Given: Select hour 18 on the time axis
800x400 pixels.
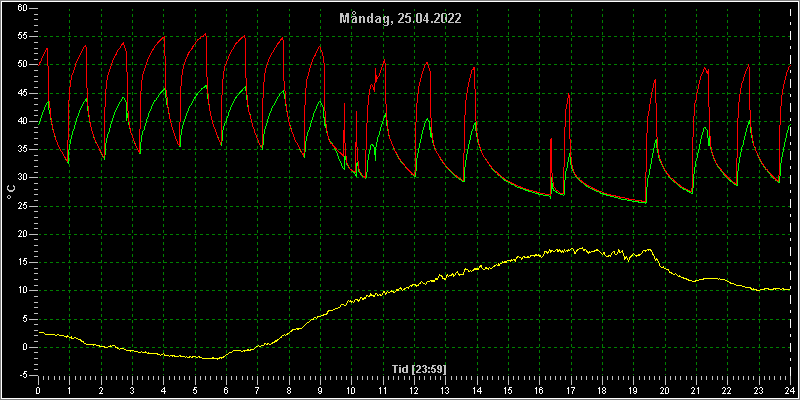Looking at the screenshot, I should click(602, 390).
